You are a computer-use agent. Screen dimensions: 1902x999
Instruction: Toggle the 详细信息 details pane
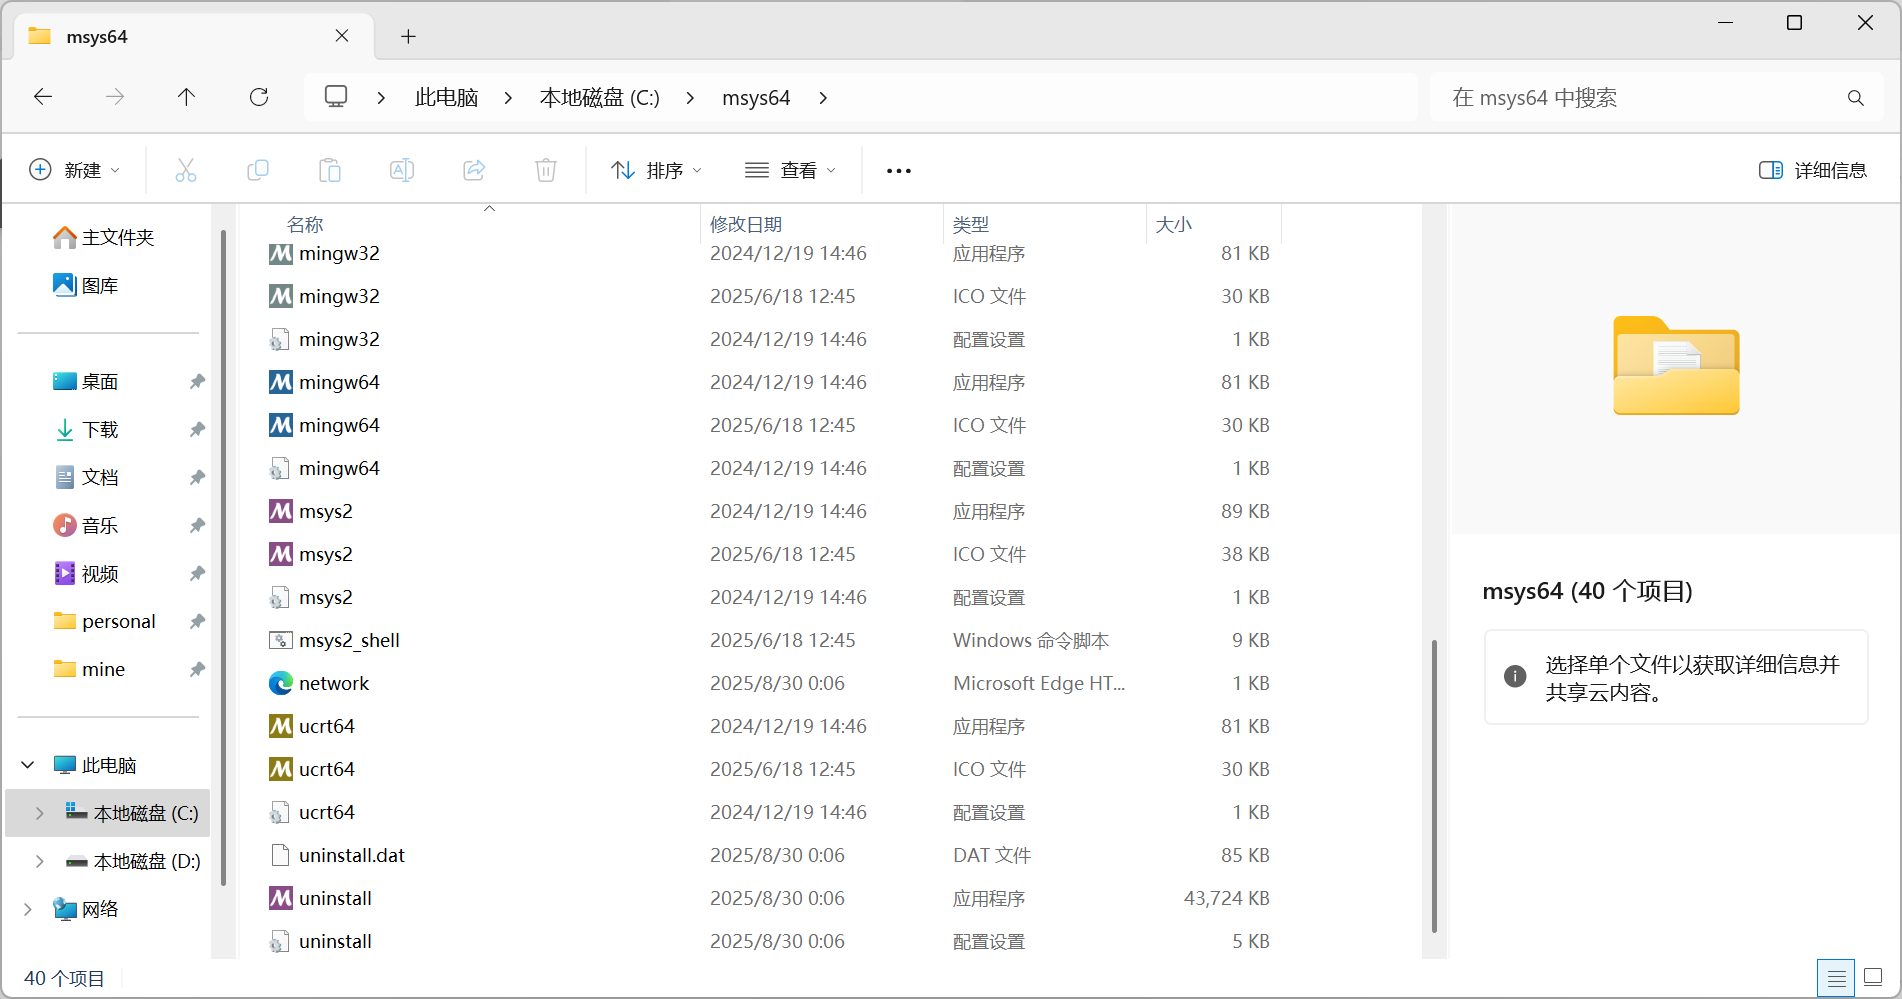(x=1813, y=169)
